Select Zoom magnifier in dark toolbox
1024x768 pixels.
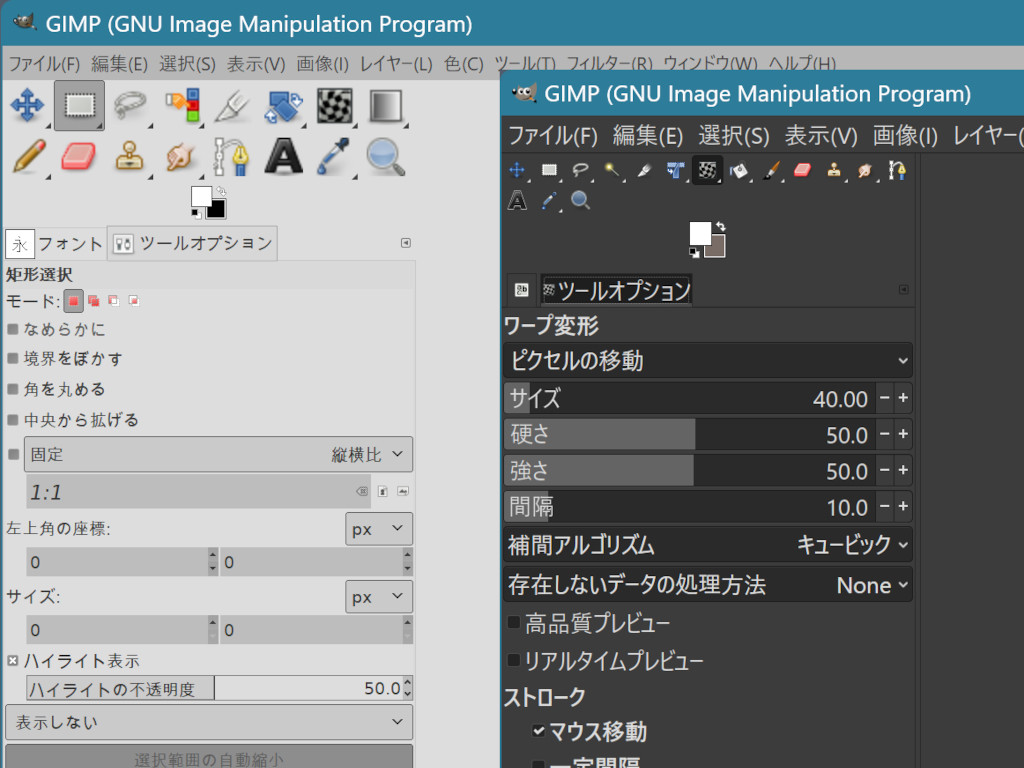[x=581, y=200]
